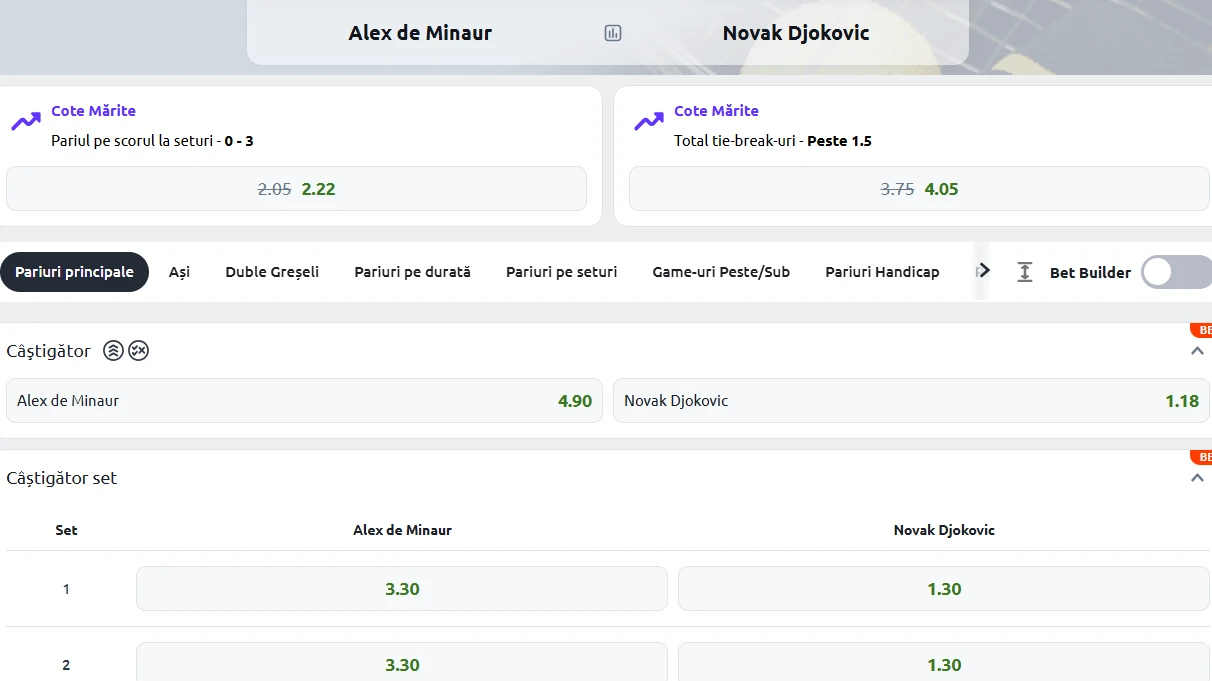The image size is (1212, 681).
Task: Open the Game-uri Peste/Sub tab
Action: (721, 272)
